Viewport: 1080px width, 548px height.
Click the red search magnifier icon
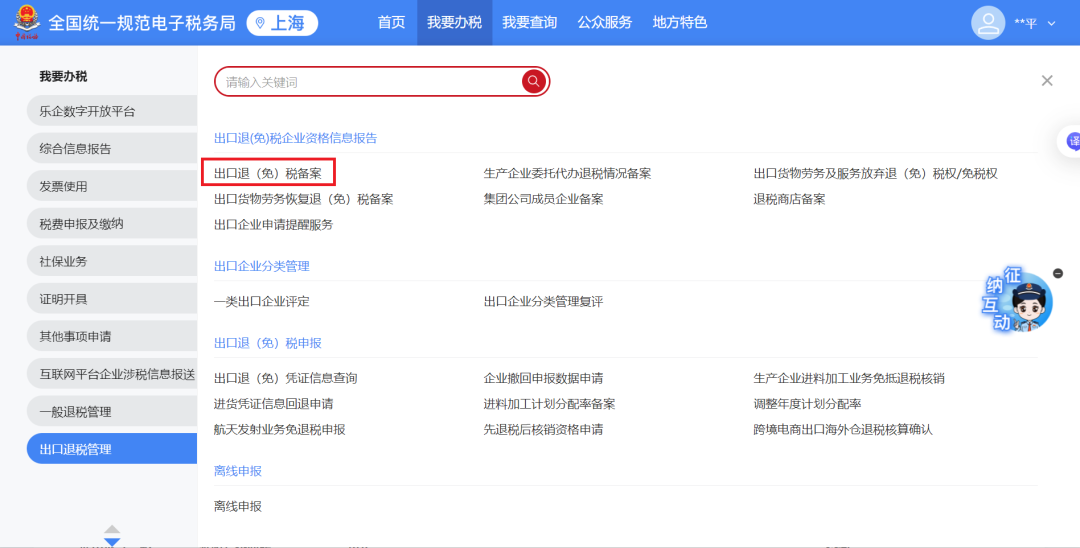pos(534,82)
